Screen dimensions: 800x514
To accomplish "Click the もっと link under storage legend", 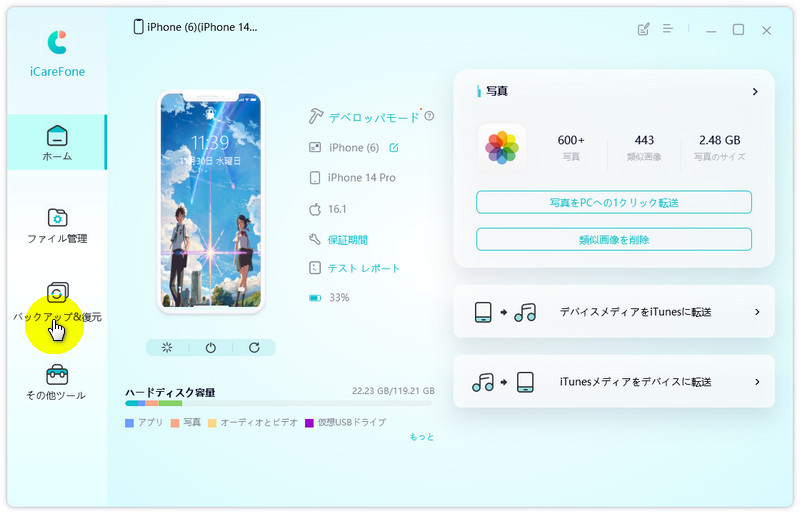I will pyautogui.click(x=422, y=437).
